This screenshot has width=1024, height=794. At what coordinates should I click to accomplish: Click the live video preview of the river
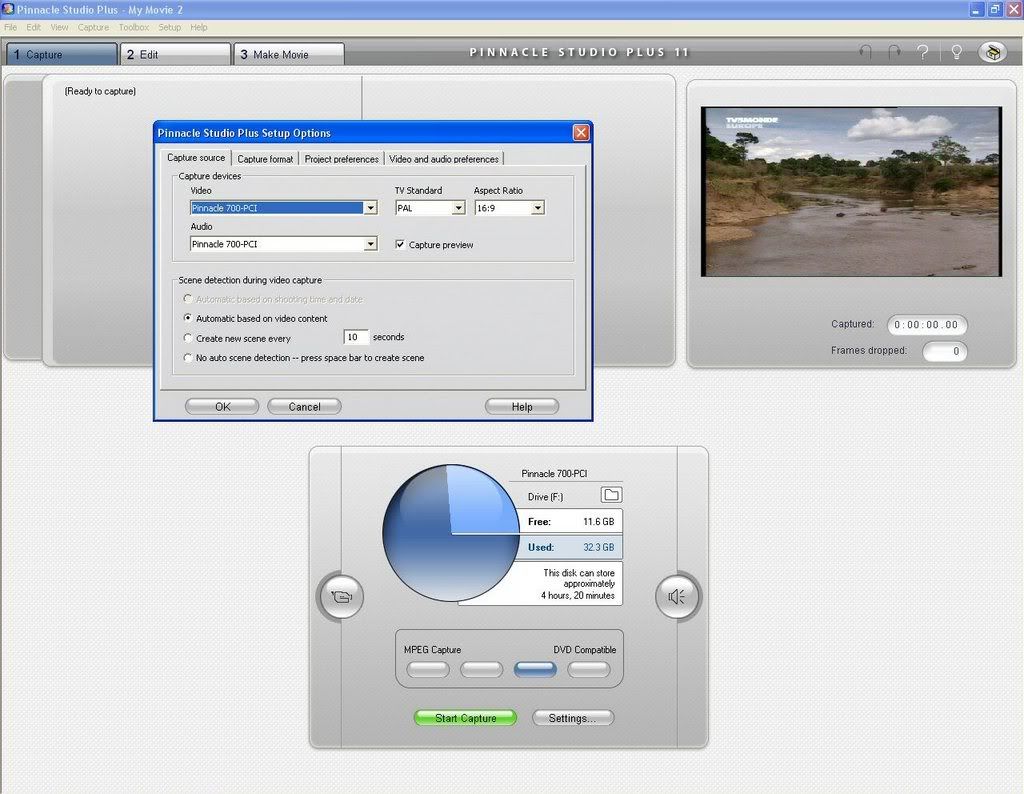(x=851, y=191)
